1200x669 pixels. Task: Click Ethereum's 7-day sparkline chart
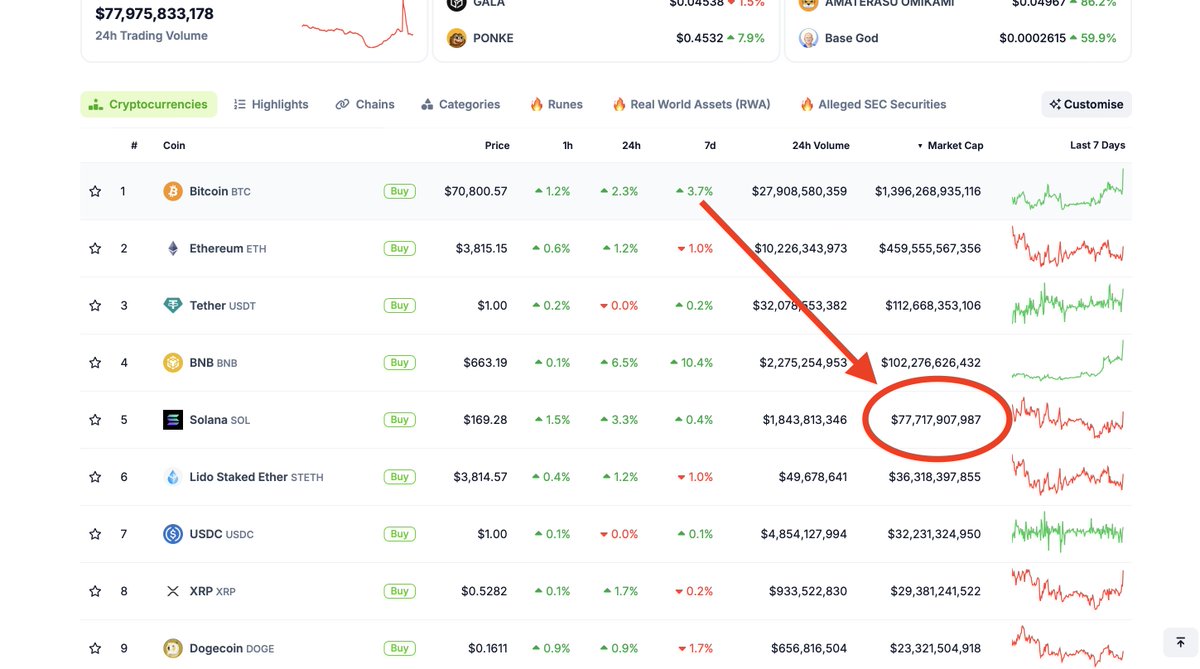(1067, 248)
